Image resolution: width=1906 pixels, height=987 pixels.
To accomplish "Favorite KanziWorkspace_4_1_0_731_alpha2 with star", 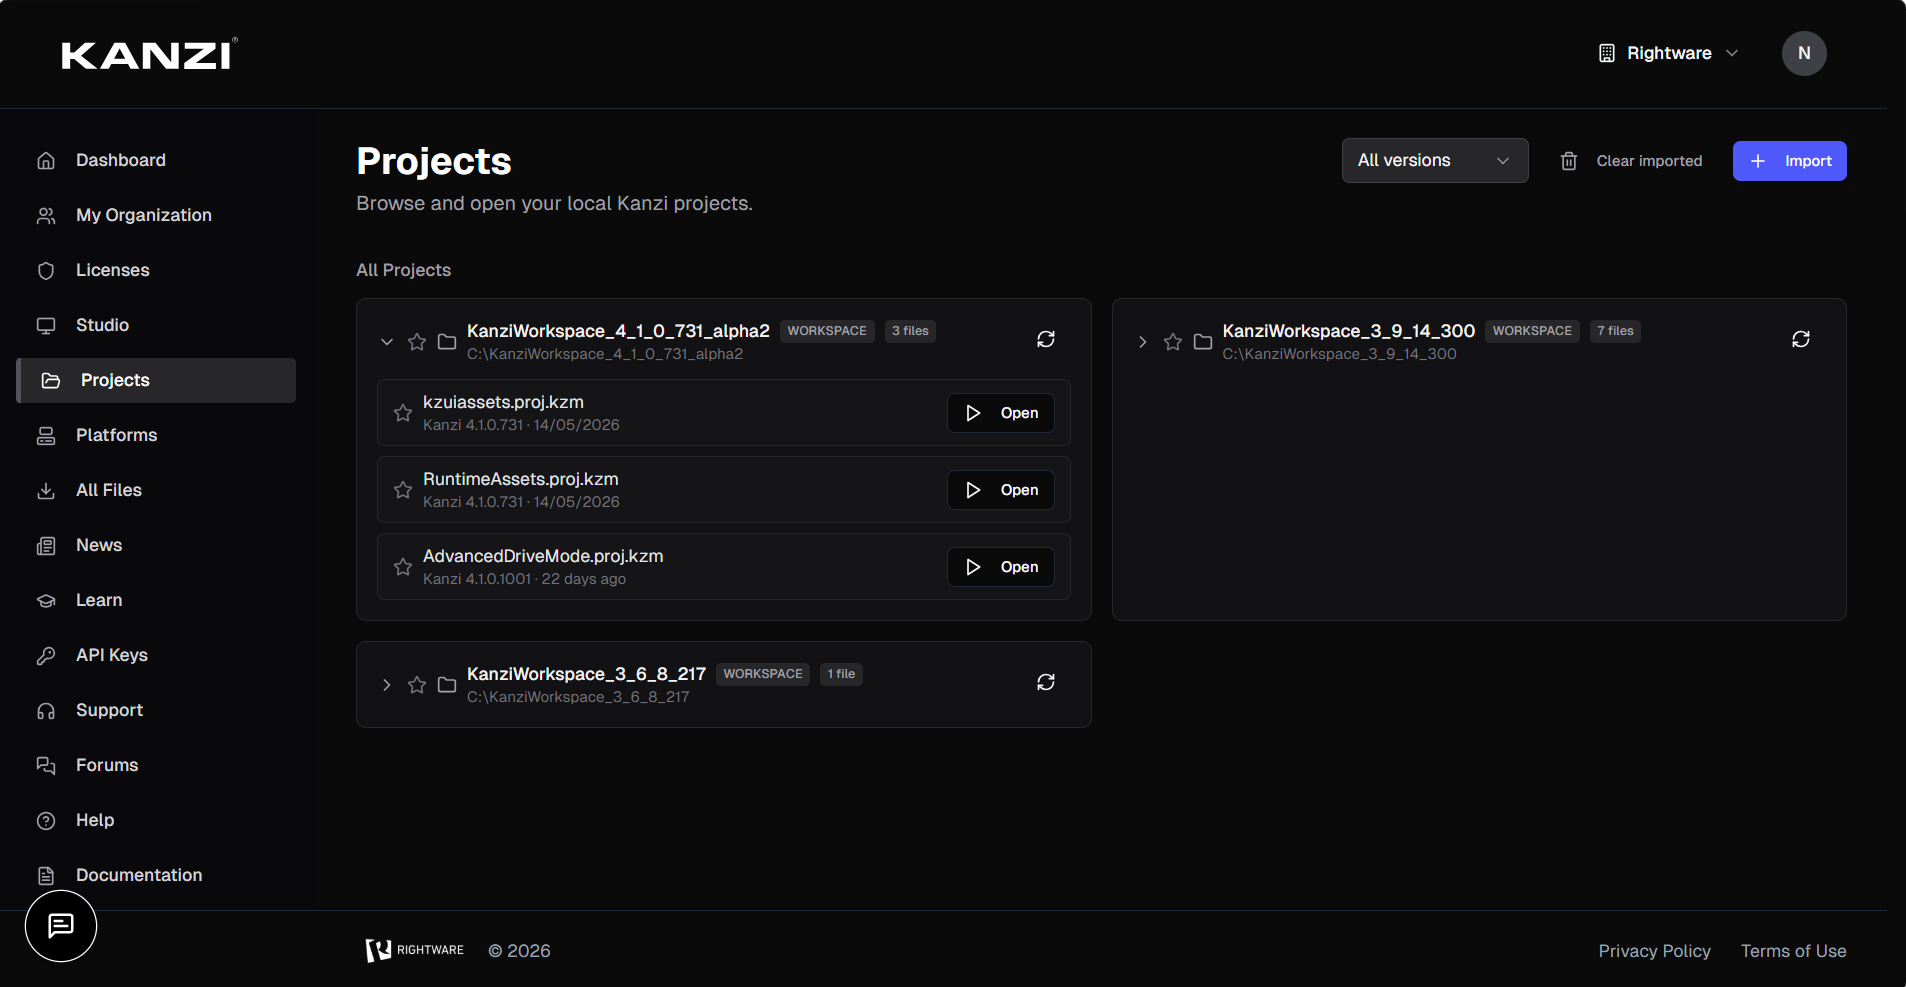I will pyautogui.click(x=417, y=342).
